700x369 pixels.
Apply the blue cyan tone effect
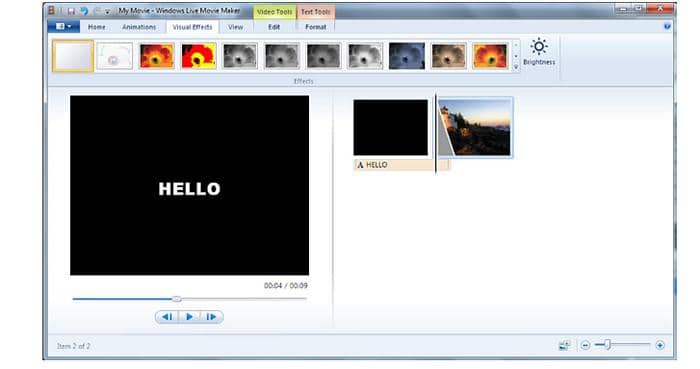407,56
